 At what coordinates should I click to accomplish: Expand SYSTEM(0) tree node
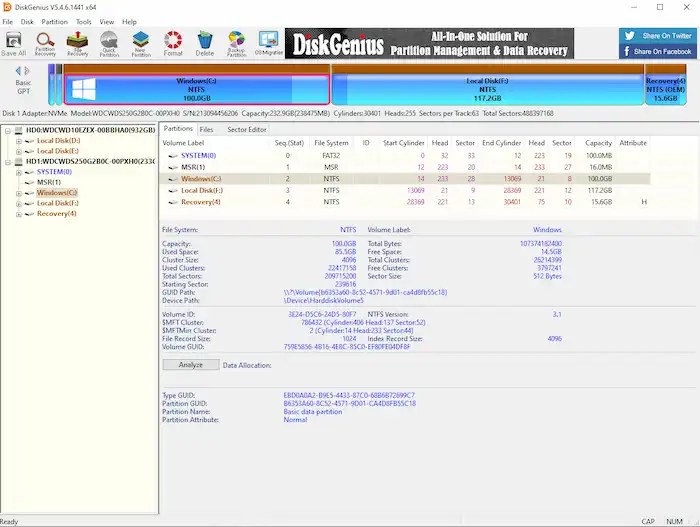19,172
